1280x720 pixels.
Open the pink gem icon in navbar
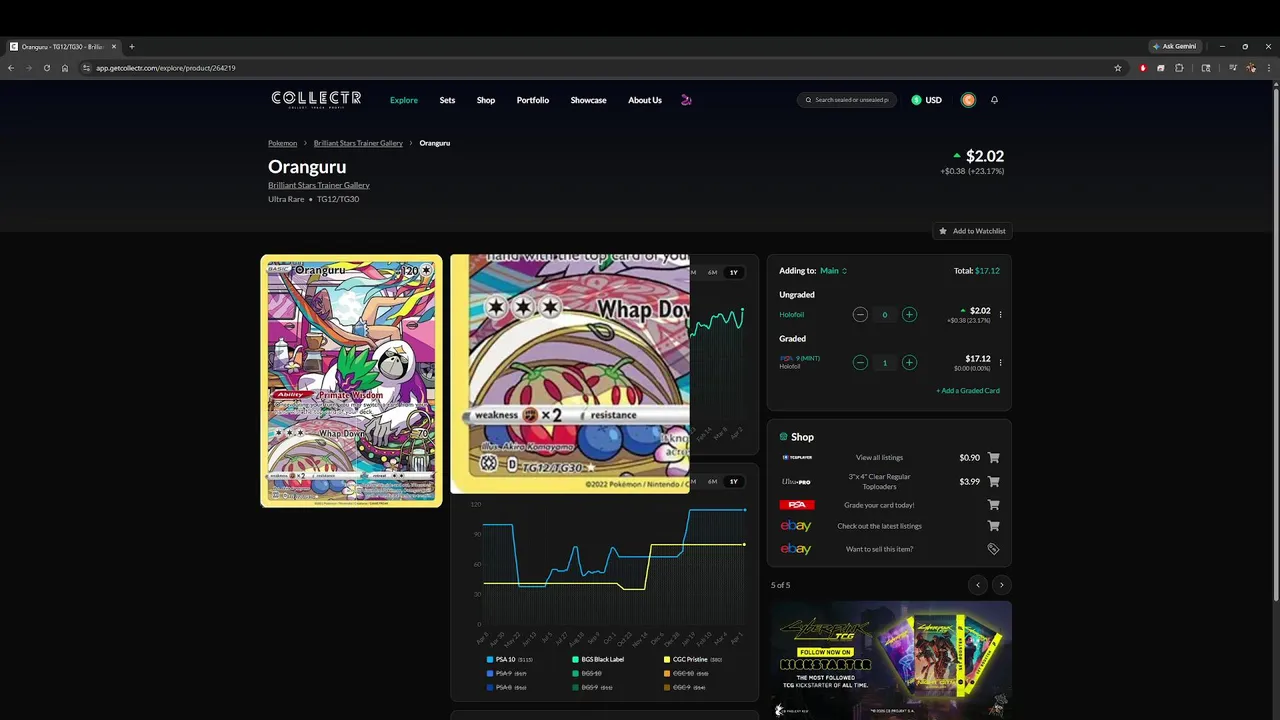click(686, 100)
